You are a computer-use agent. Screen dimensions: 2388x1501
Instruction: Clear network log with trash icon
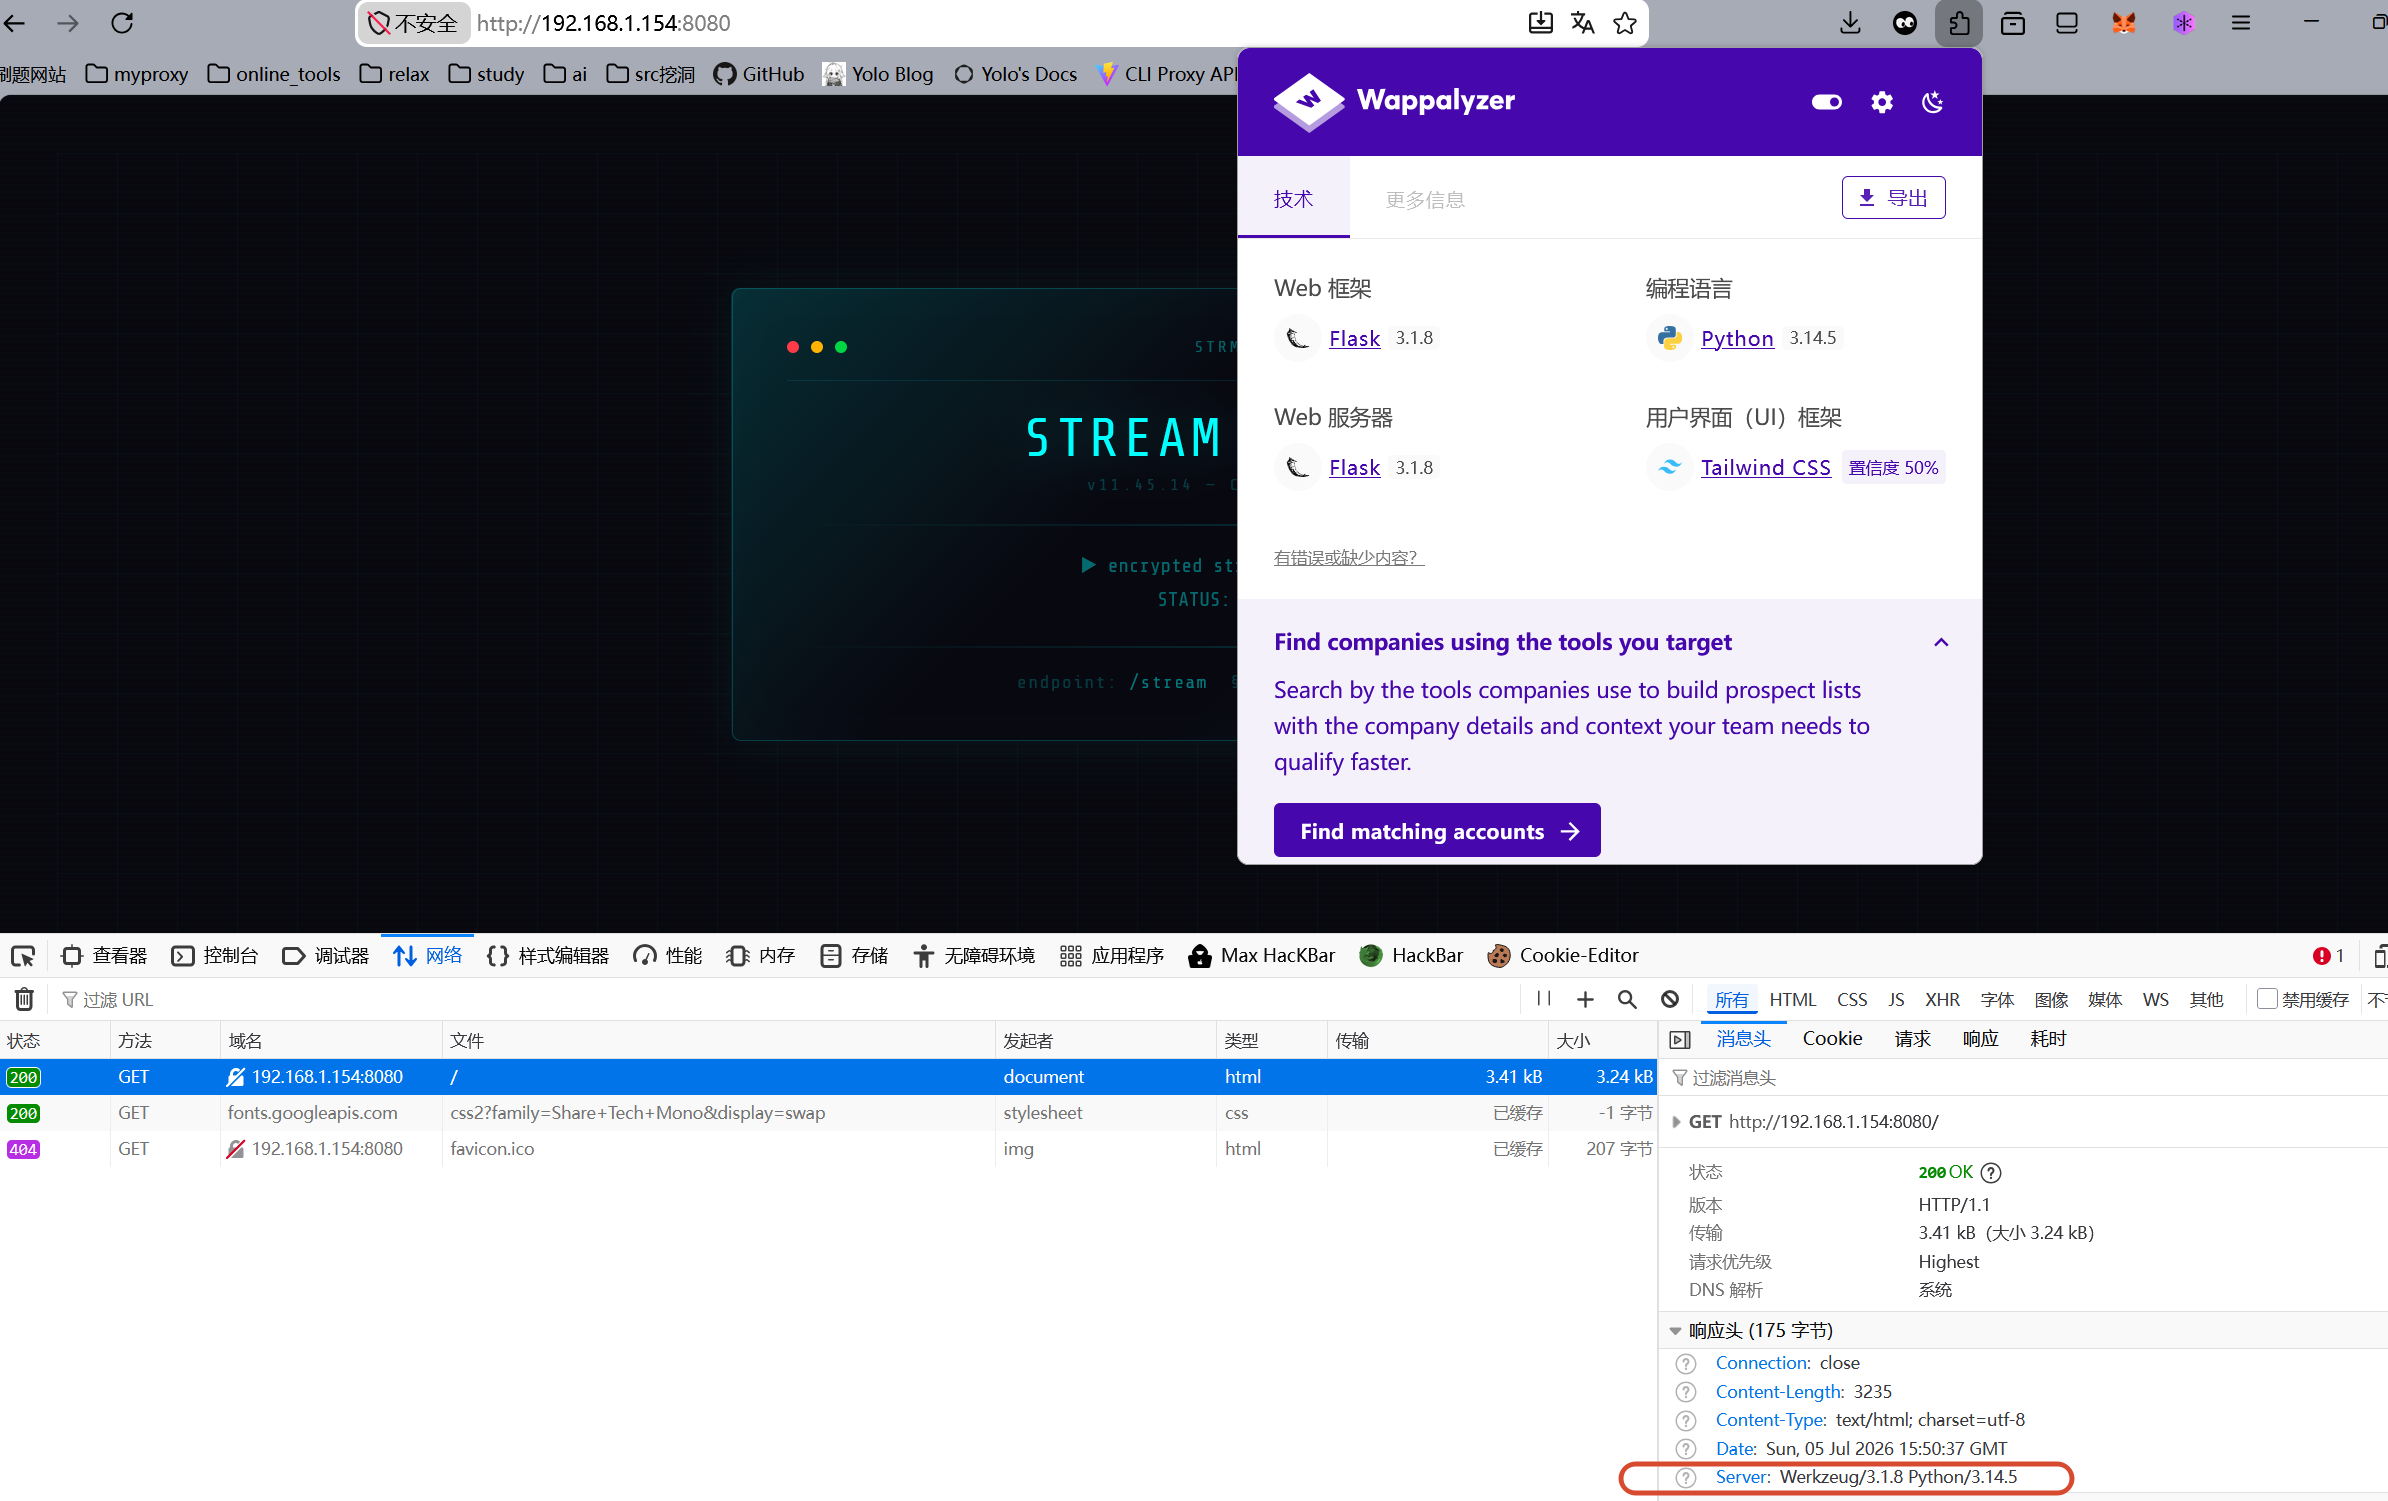pyautogui.click(x=24, y=999)
